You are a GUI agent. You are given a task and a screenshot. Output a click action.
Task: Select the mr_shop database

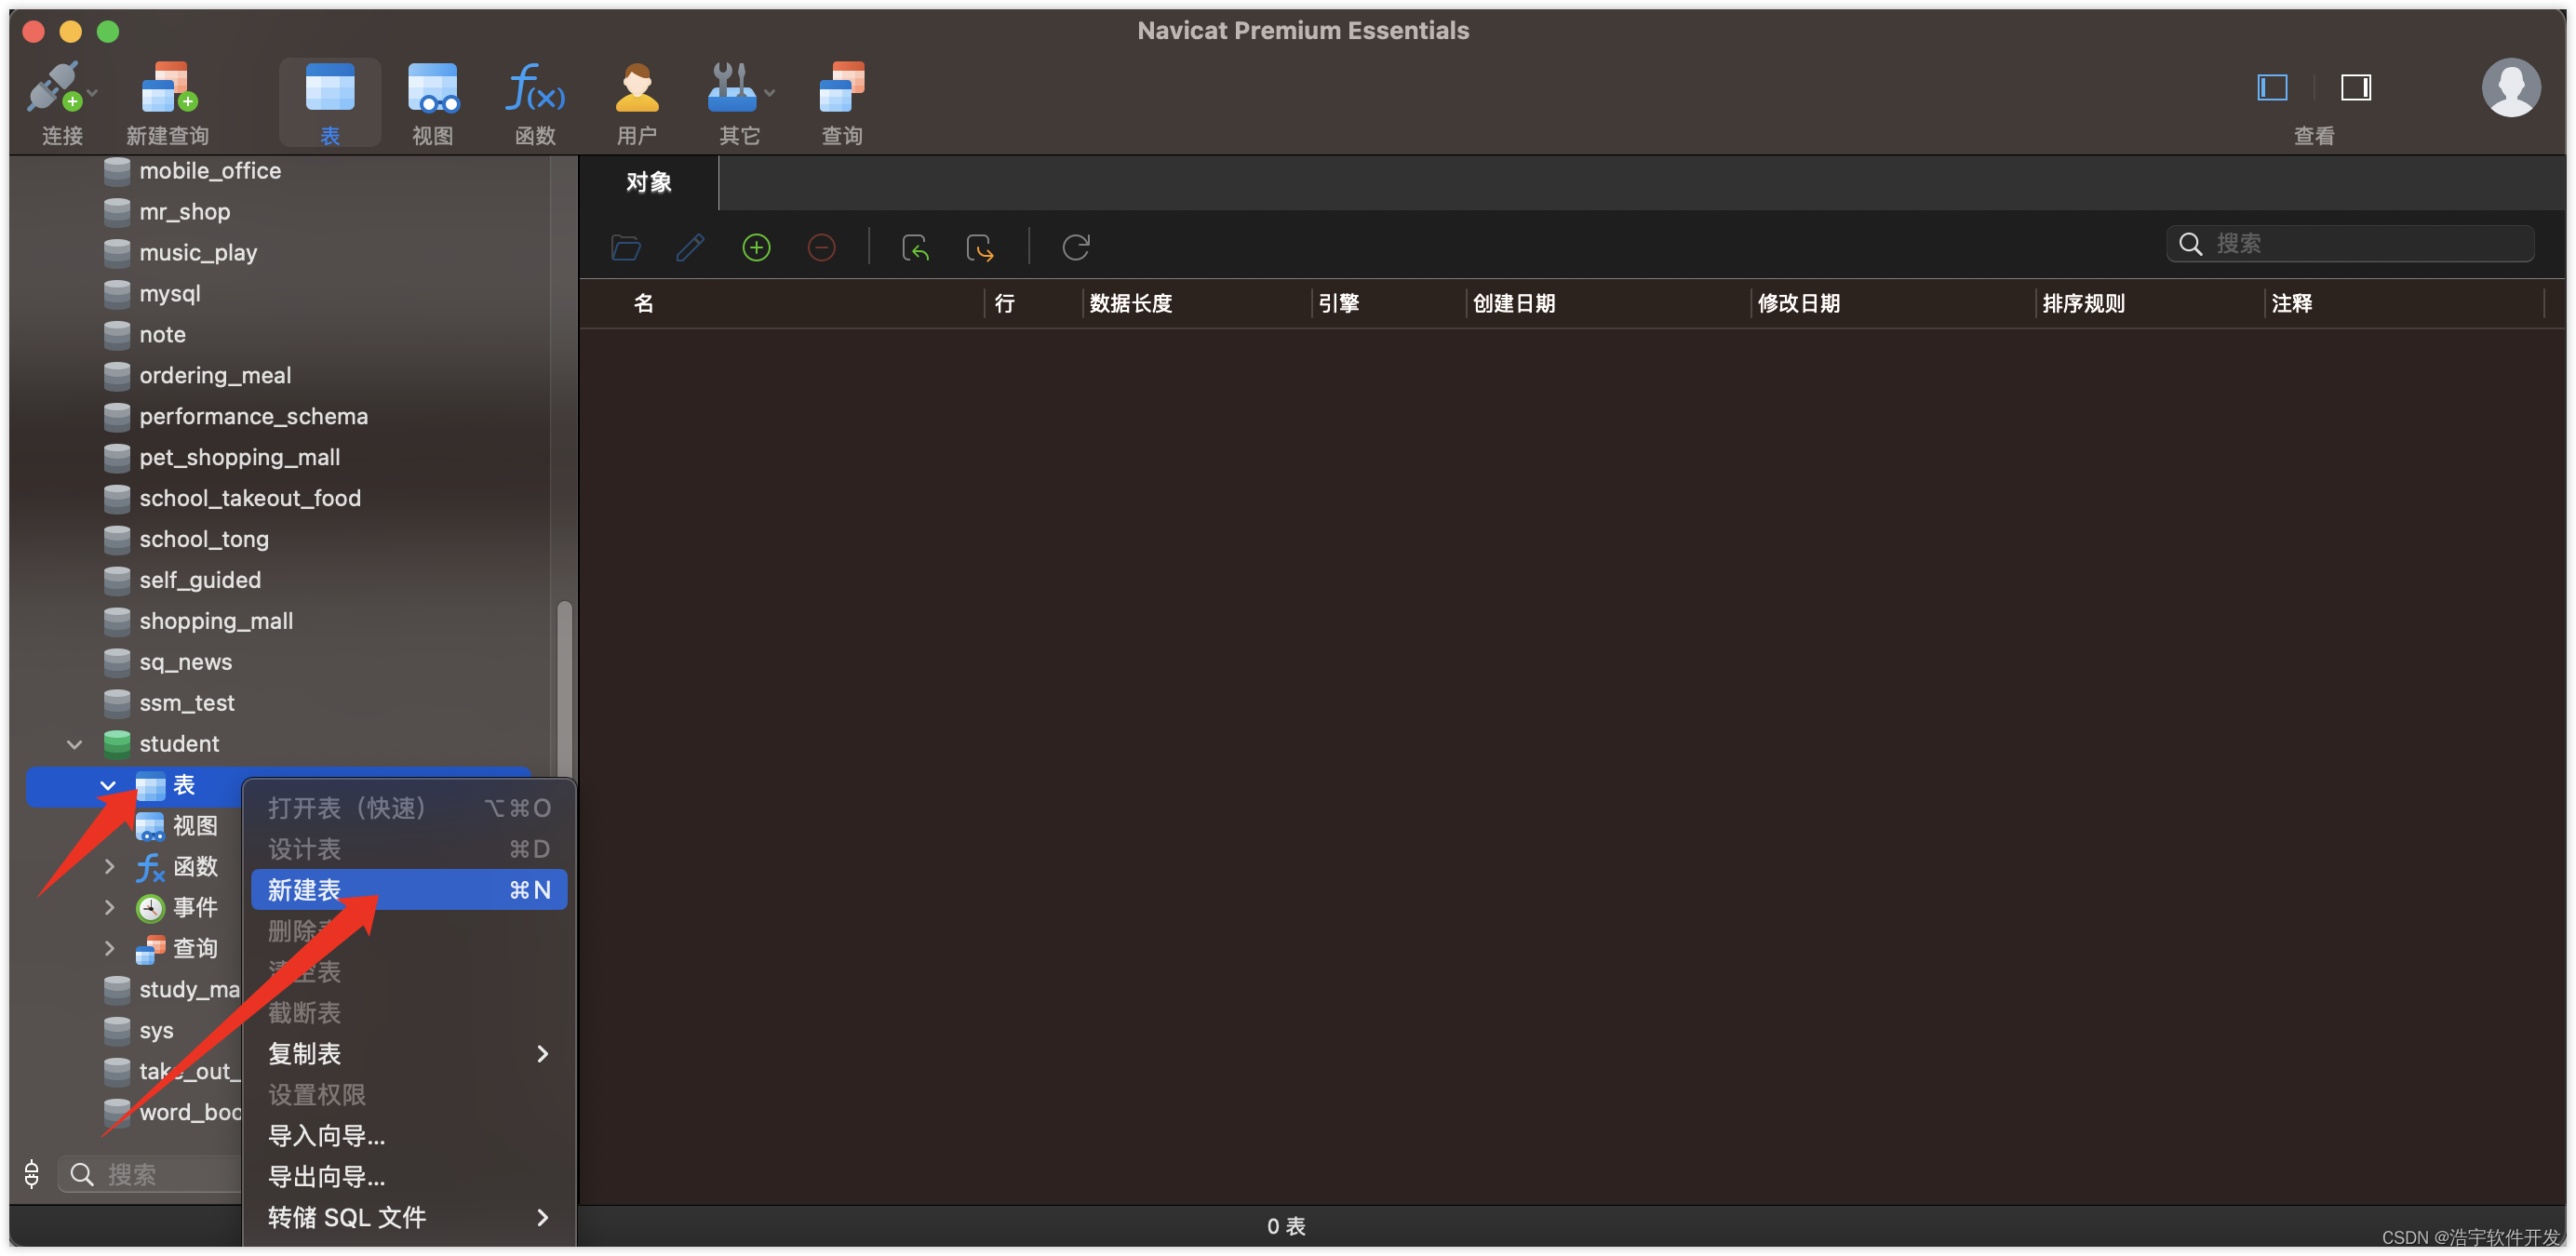(185, 212)
